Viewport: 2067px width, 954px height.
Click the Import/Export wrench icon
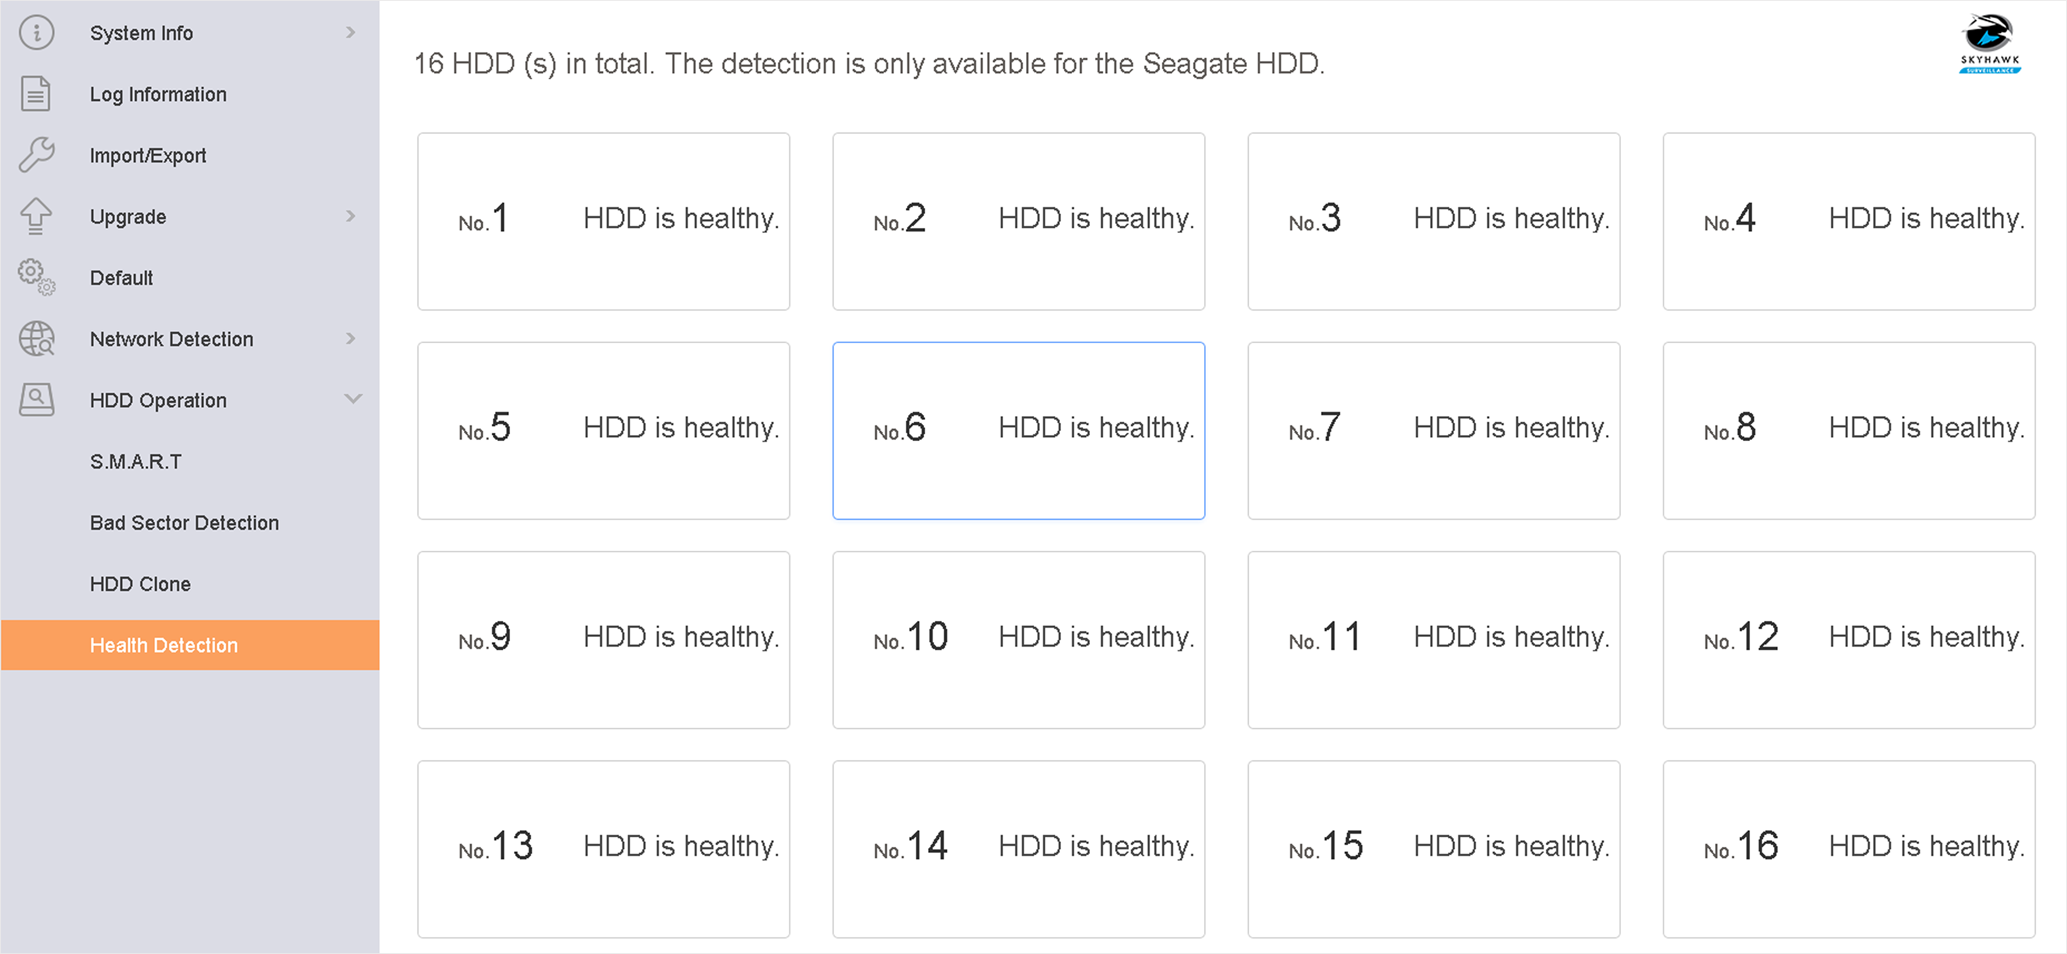pos(37,155)
